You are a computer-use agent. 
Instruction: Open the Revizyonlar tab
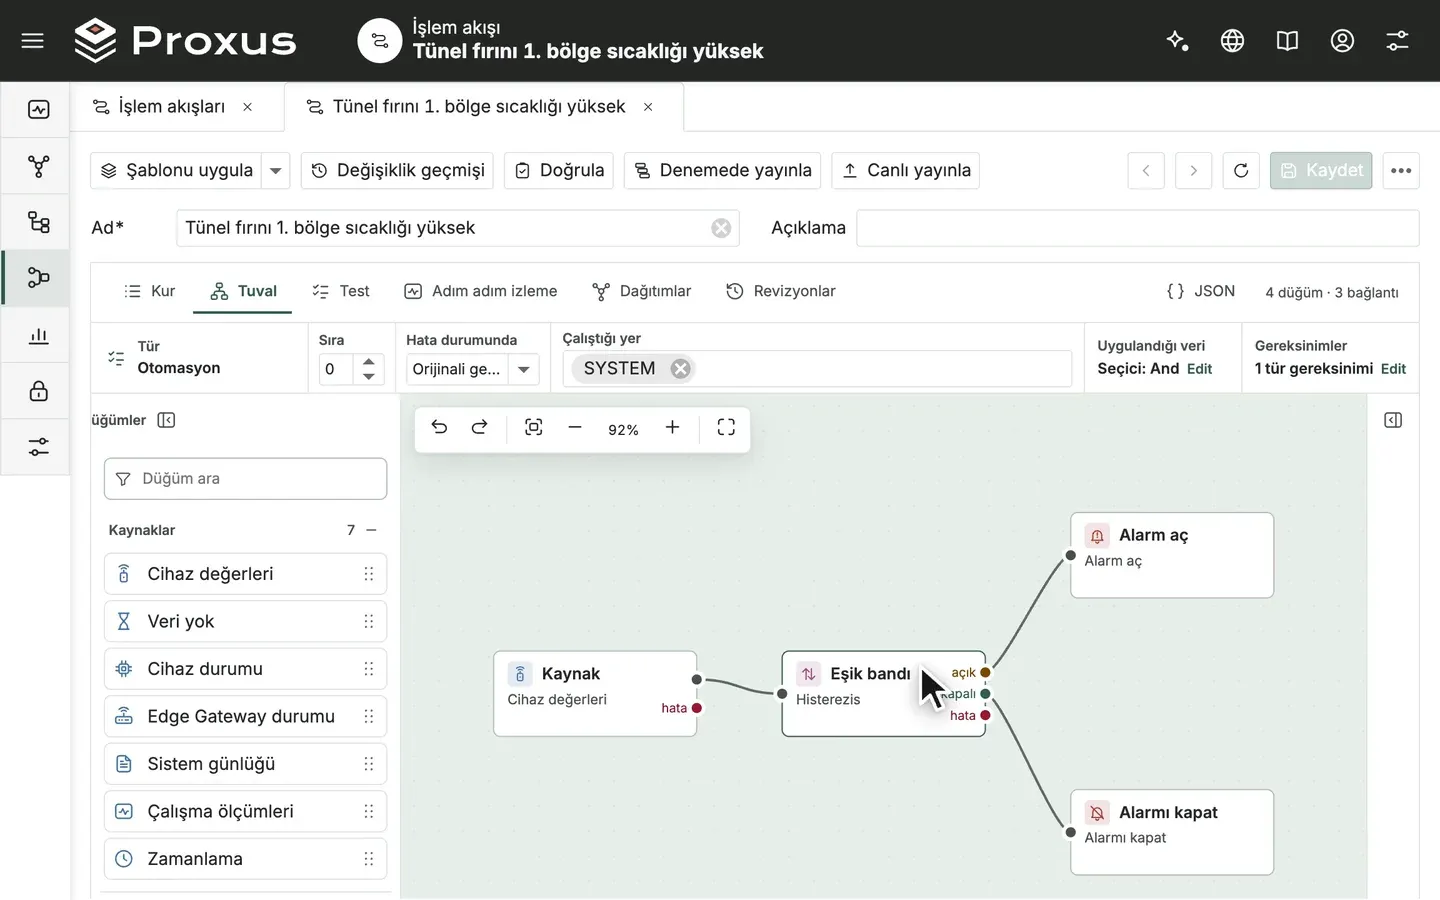tap(781, 291)
